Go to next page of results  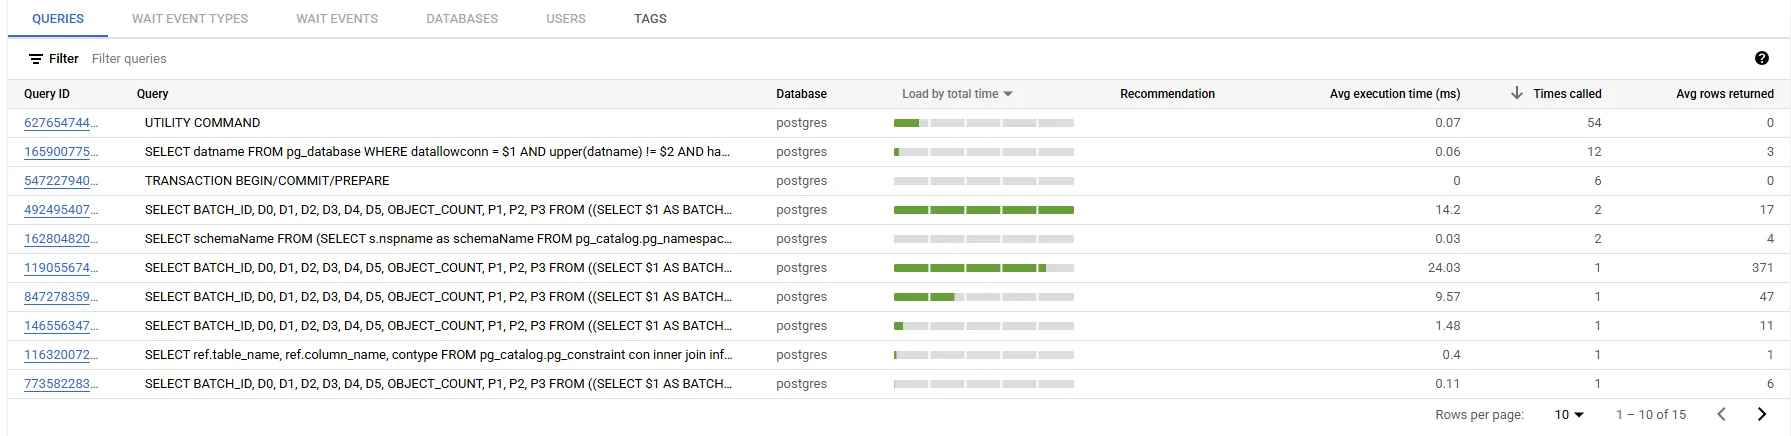(1761, 414)
